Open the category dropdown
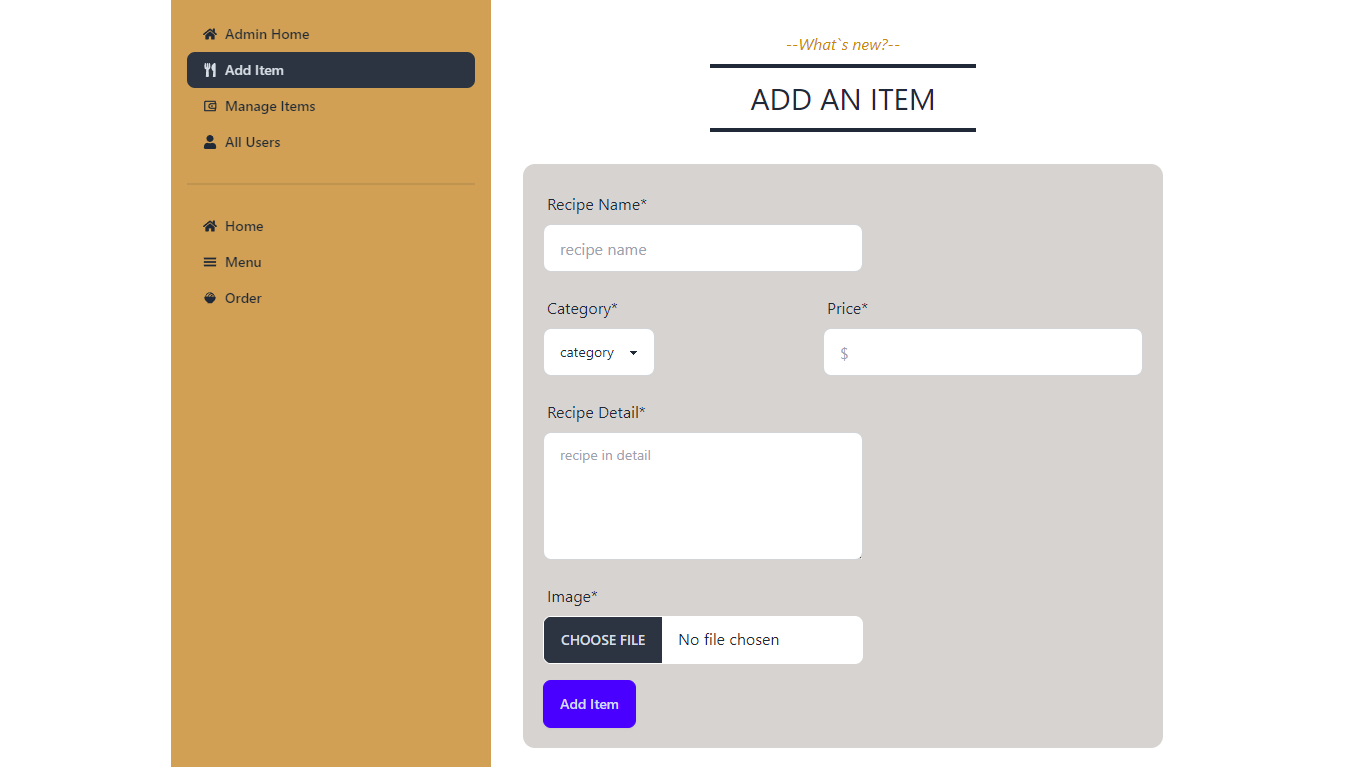The height and width of the screenshot is (767, 1366). [598, 352]
